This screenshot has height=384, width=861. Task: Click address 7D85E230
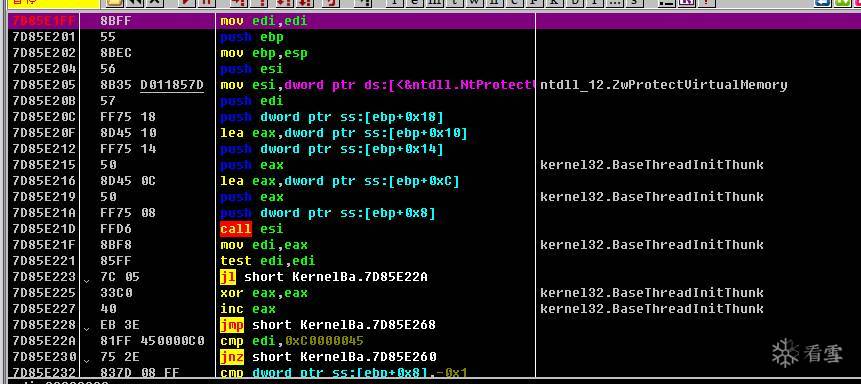coord(44,356)
